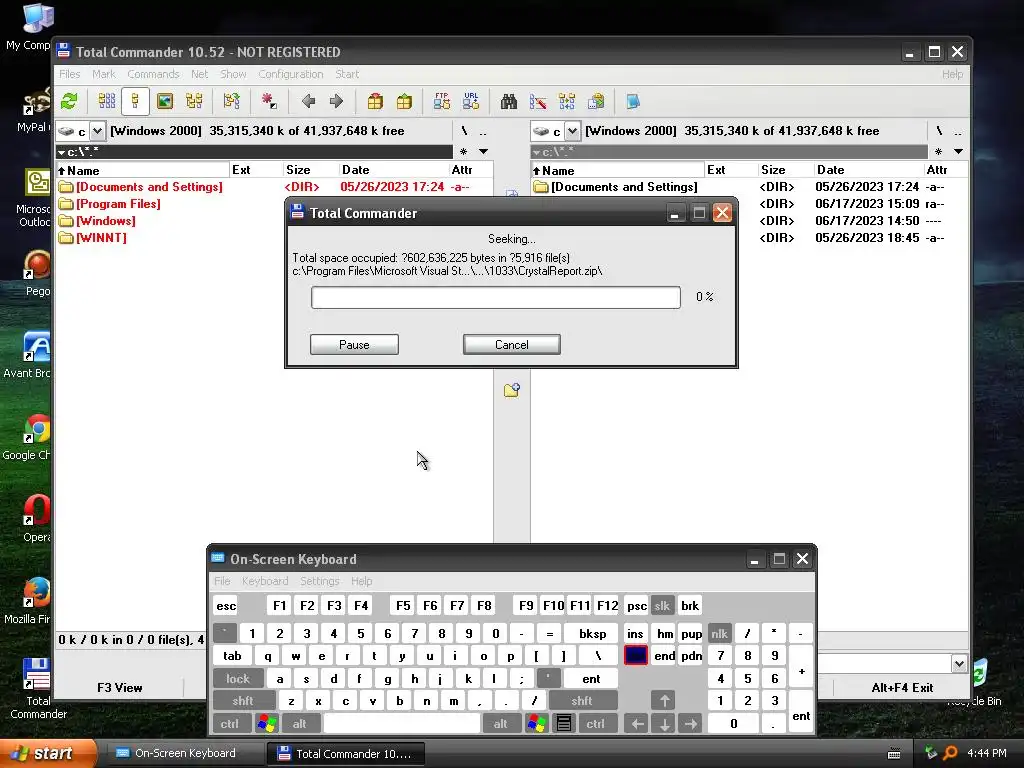
Task: Click the Unpack files box icon
Action: tap(404, 101)
